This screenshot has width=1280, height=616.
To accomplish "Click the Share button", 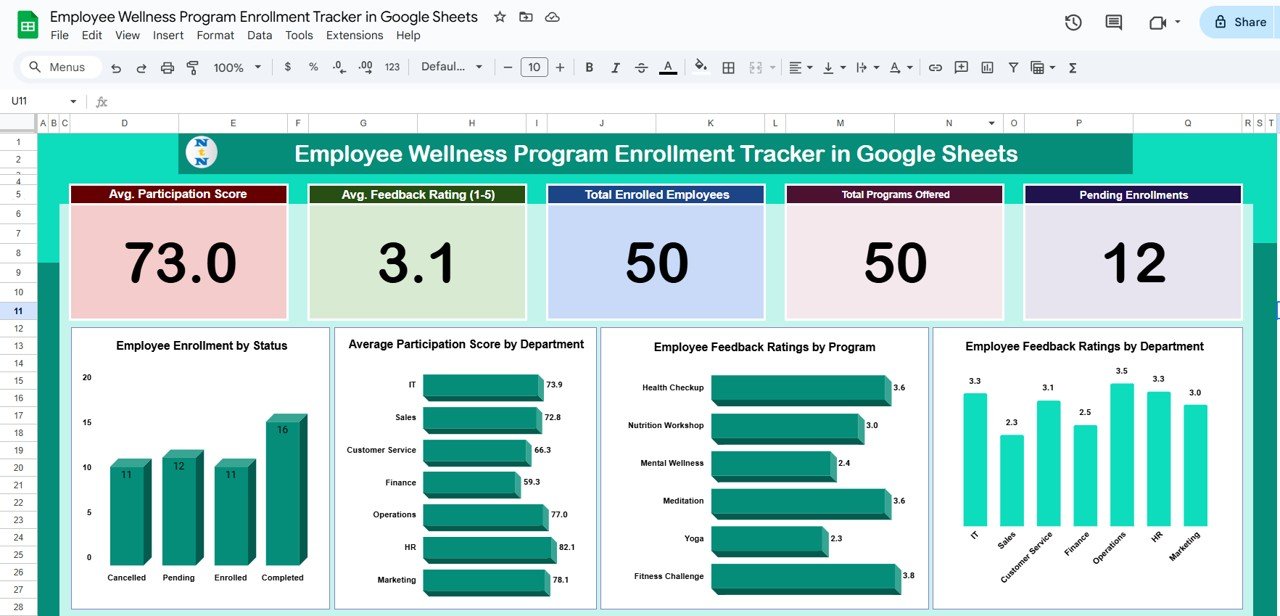I will pos(1240,22).
